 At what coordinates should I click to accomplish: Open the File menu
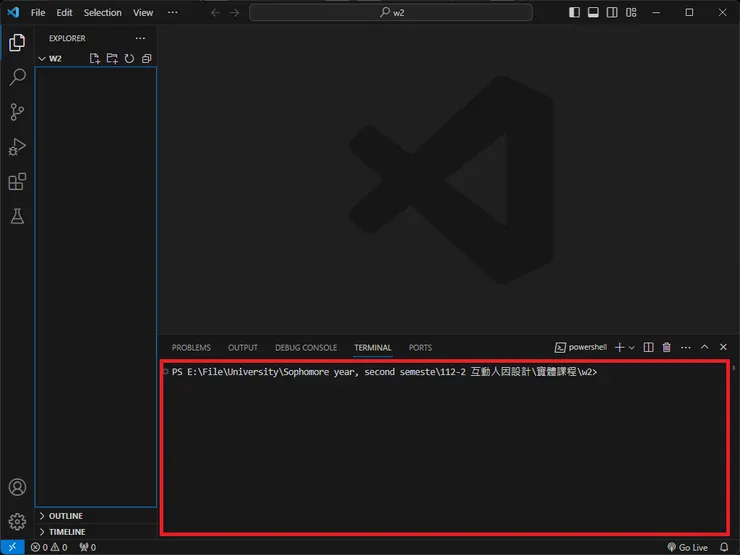[x=38, y=13]
